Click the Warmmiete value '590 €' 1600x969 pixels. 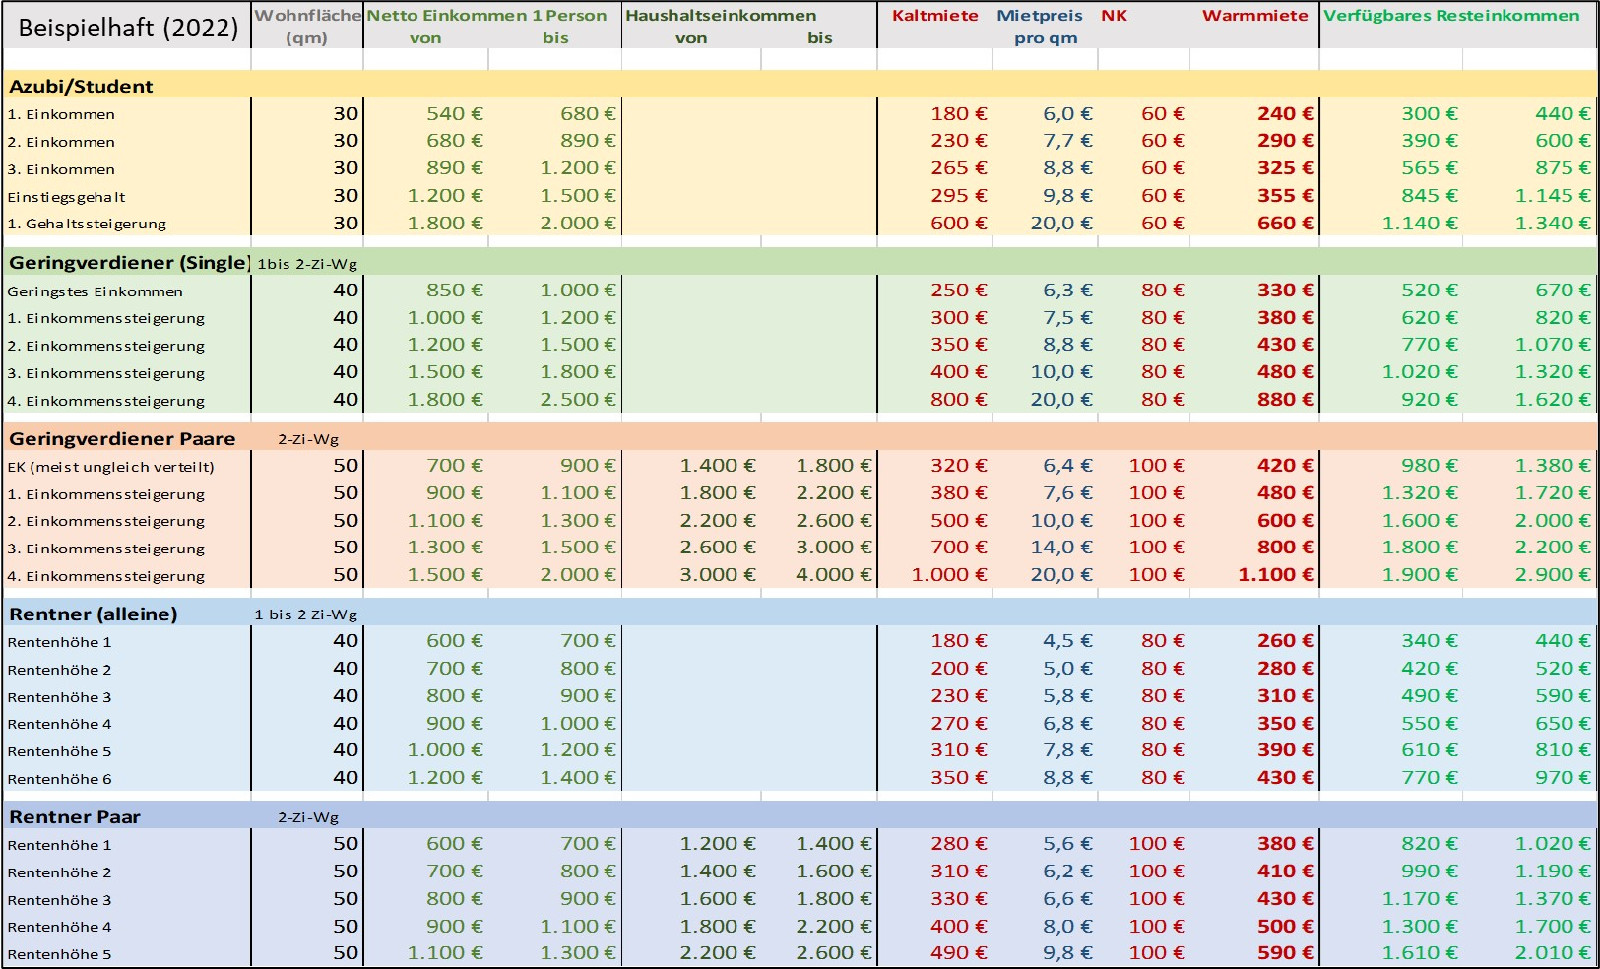[x=1285, y=953]
